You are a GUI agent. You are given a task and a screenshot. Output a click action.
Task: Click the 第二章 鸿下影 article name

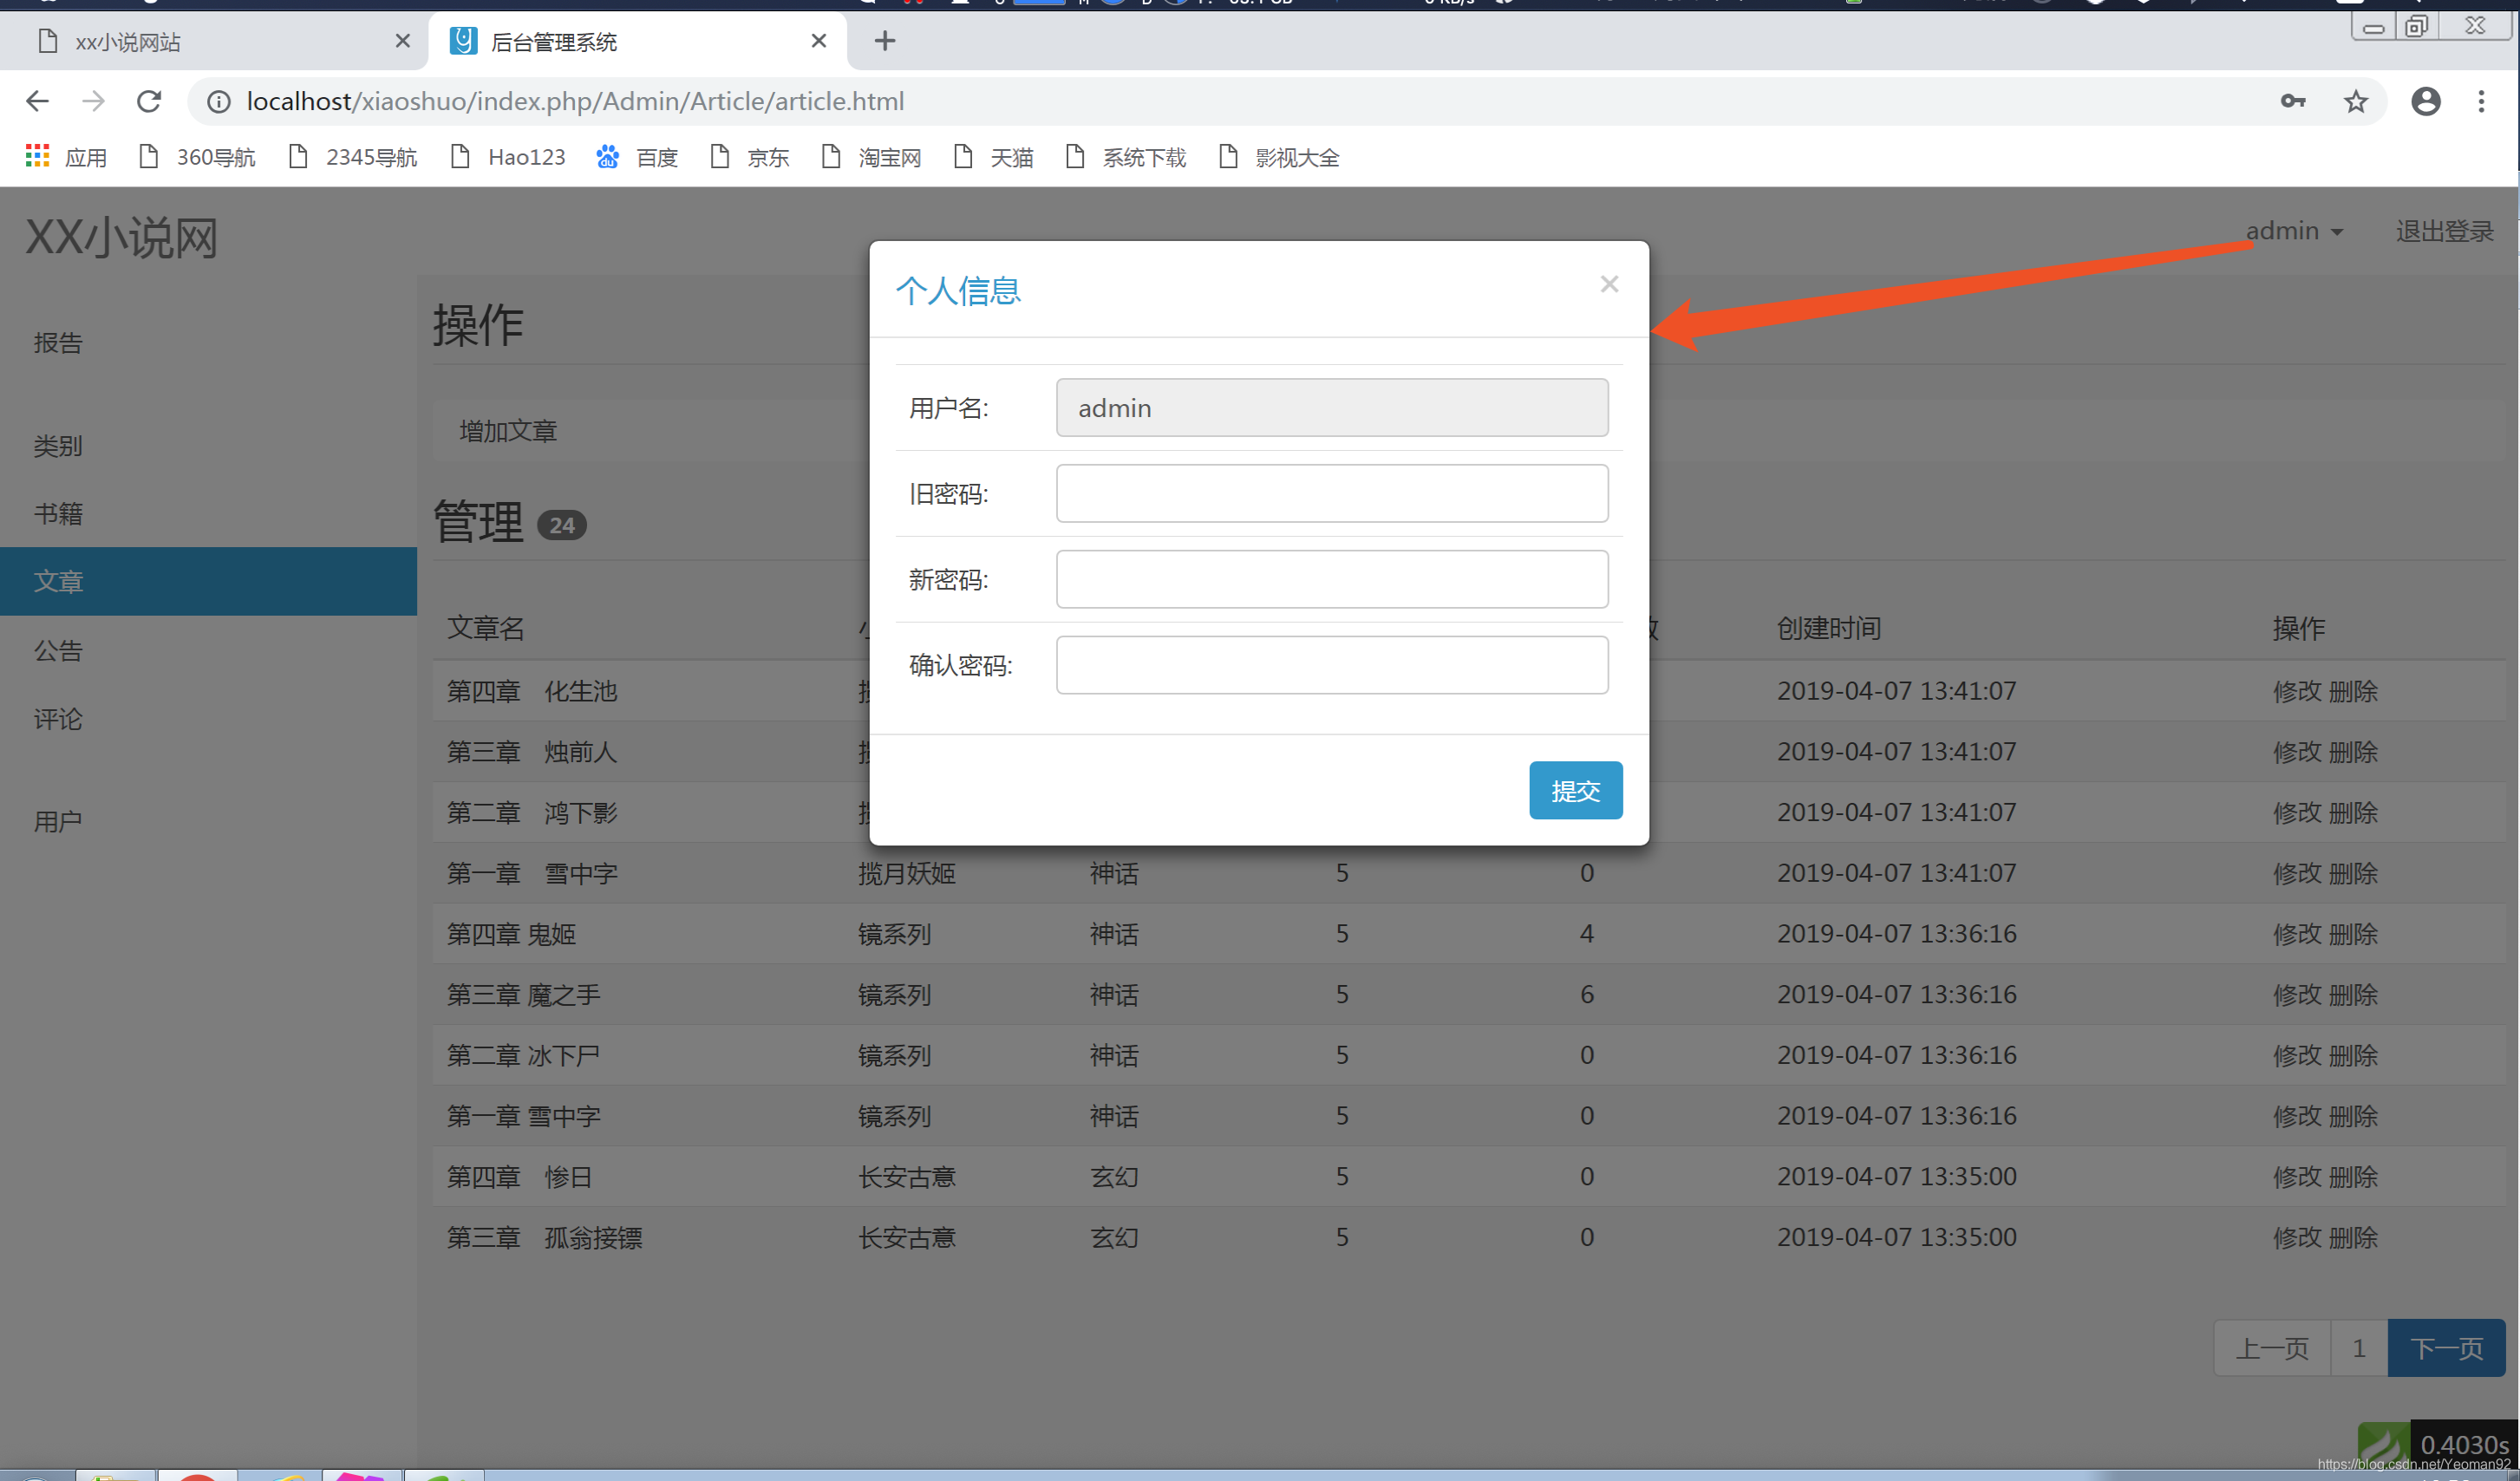pyautogui.click(x=532, y=813)
